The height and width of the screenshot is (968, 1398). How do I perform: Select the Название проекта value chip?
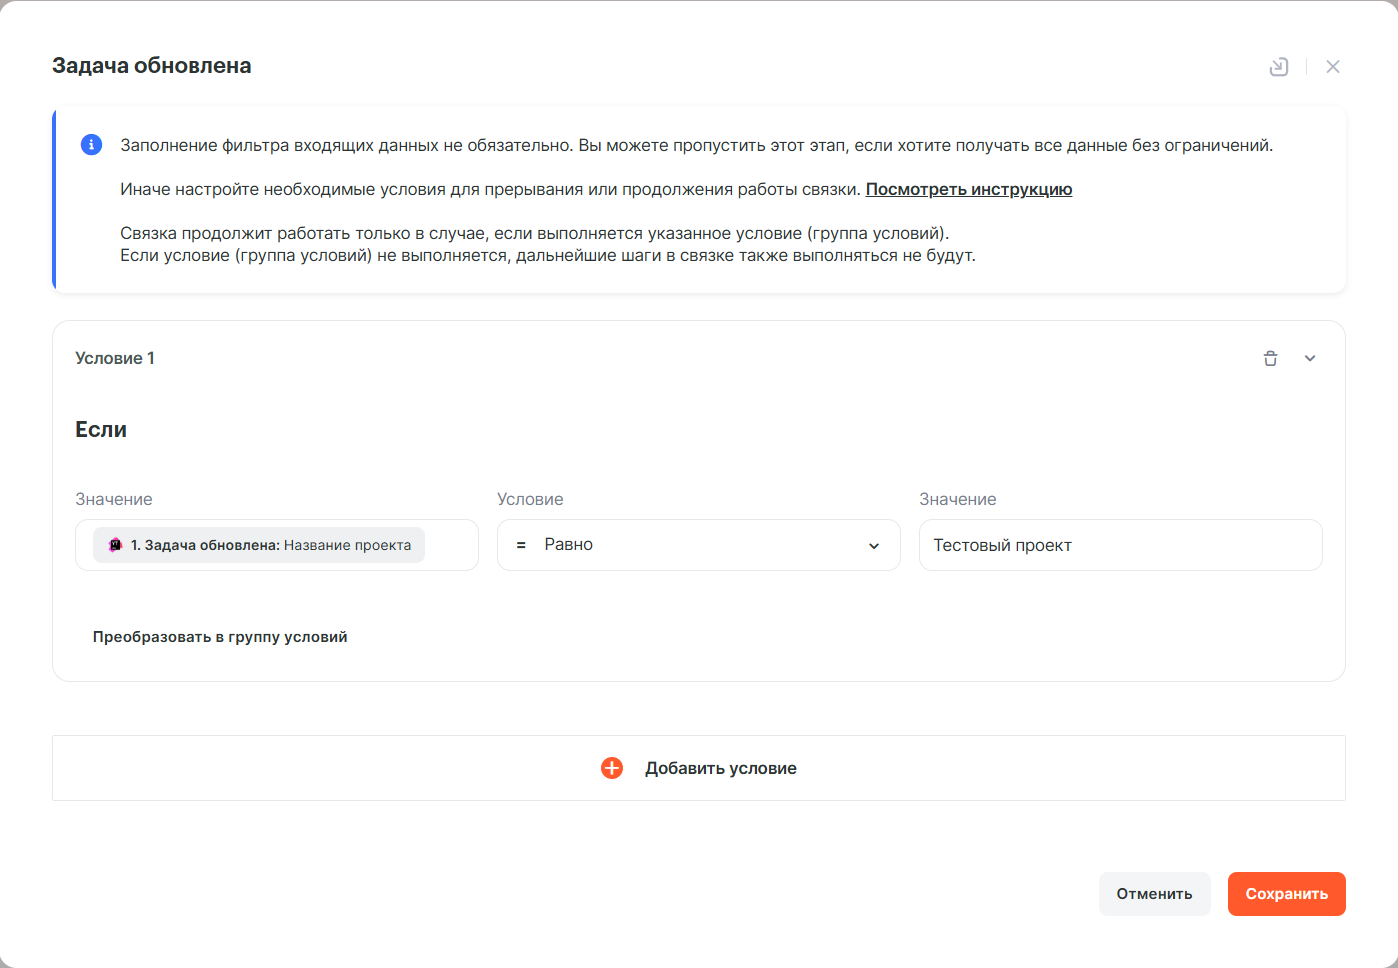(270, 545)
